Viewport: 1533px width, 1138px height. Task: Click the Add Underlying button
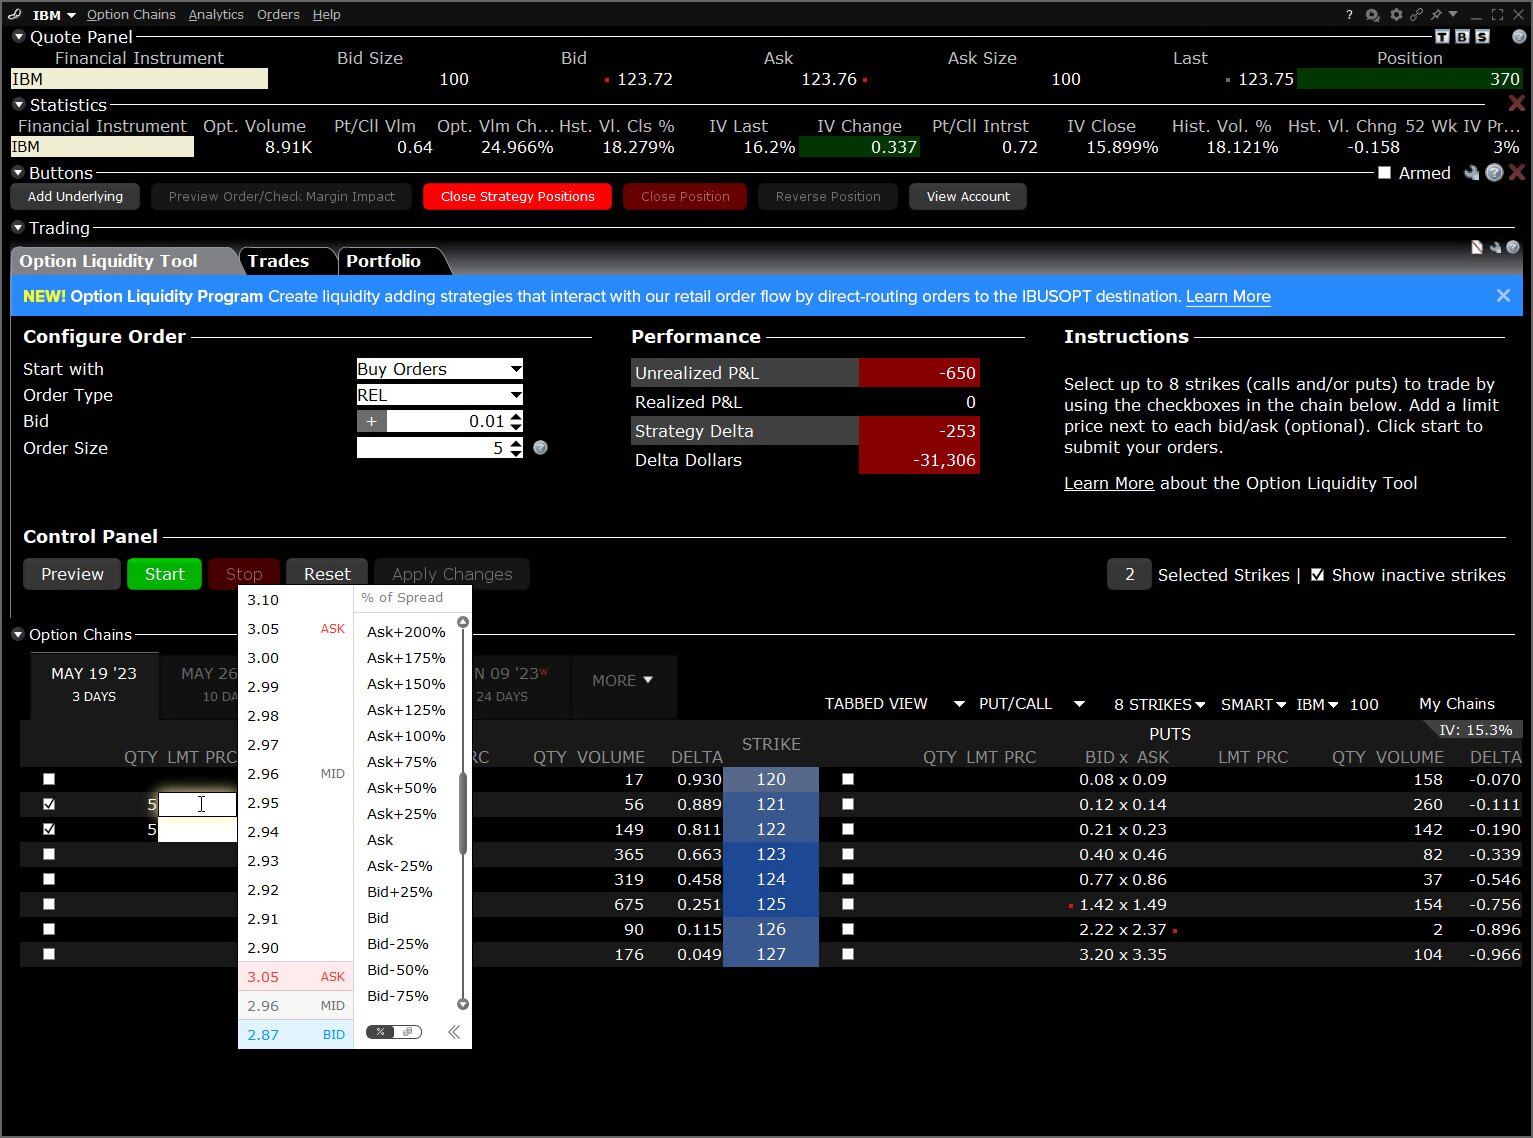coord(75,196)
